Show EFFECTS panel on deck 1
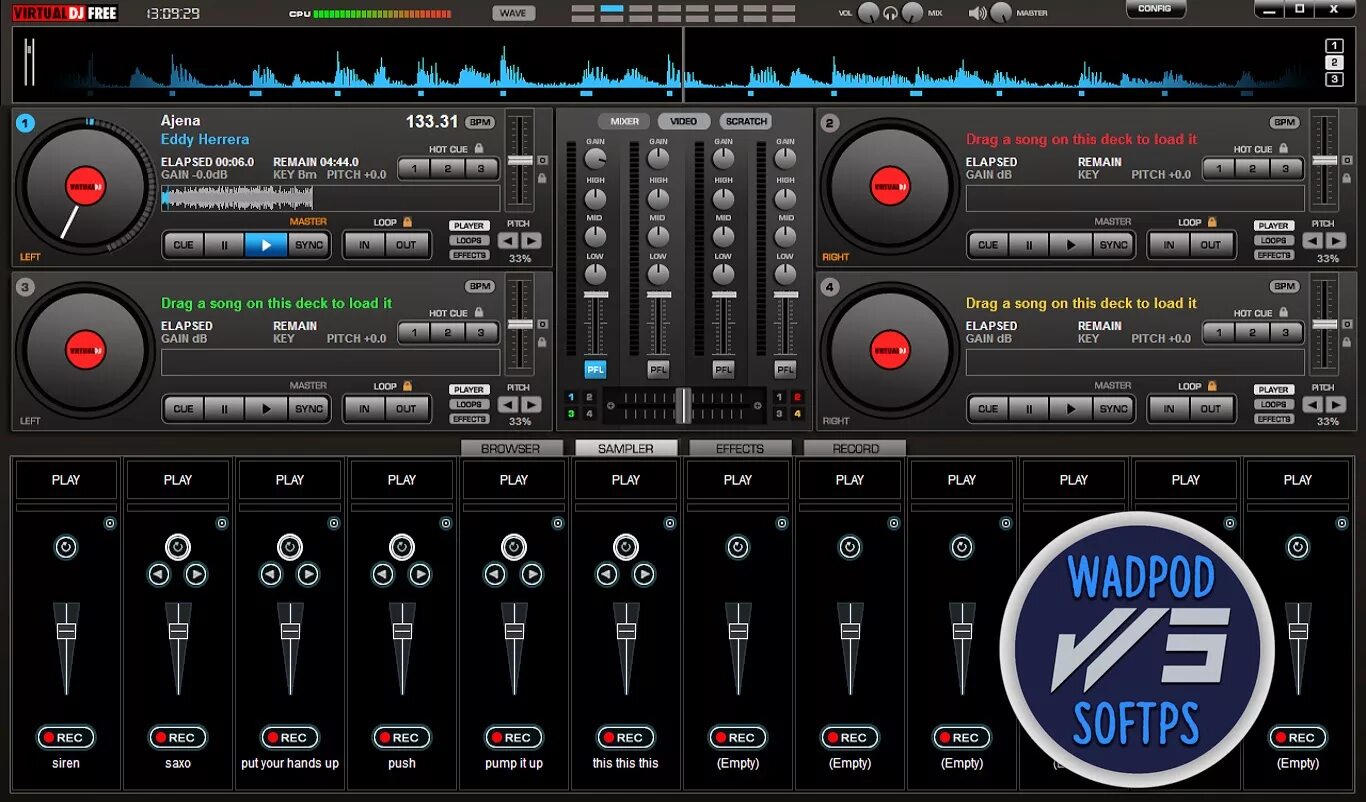The height and width of the screenshot is (802, 1366). (x=468, y=255)
